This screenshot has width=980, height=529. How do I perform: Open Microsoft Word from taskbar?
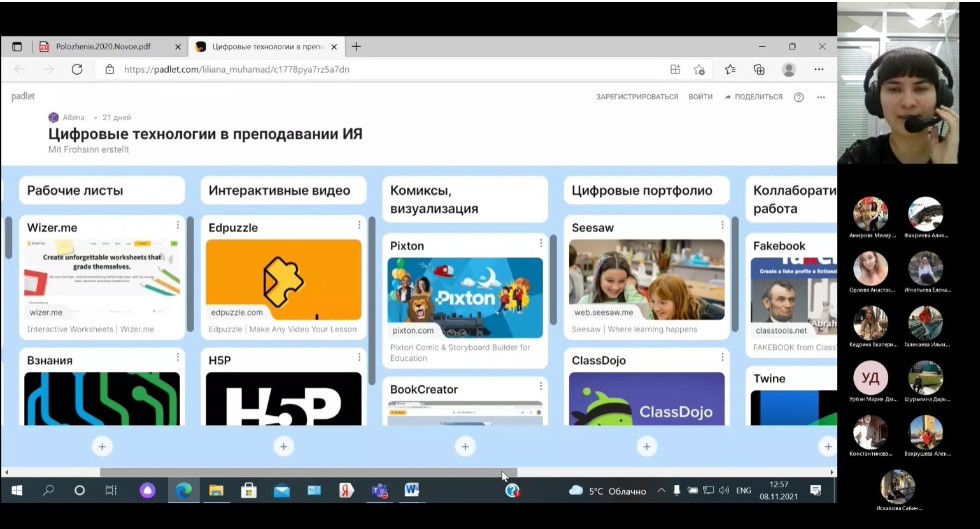[411, 490]
